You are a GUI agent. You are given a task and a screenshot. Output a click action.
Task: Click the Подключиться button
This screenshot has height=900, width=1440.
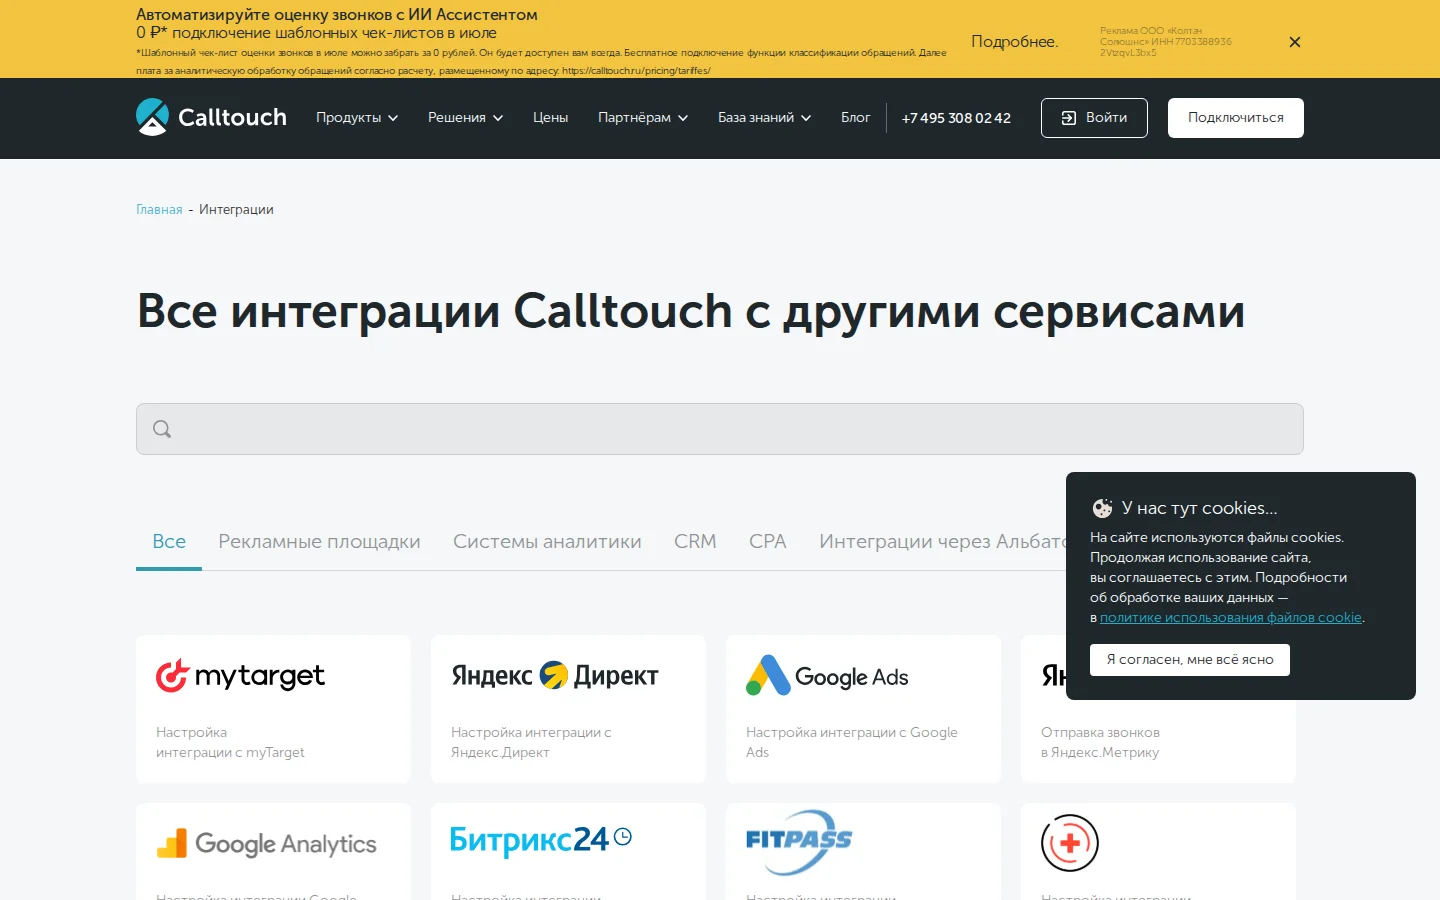[x=1236, y=118]
